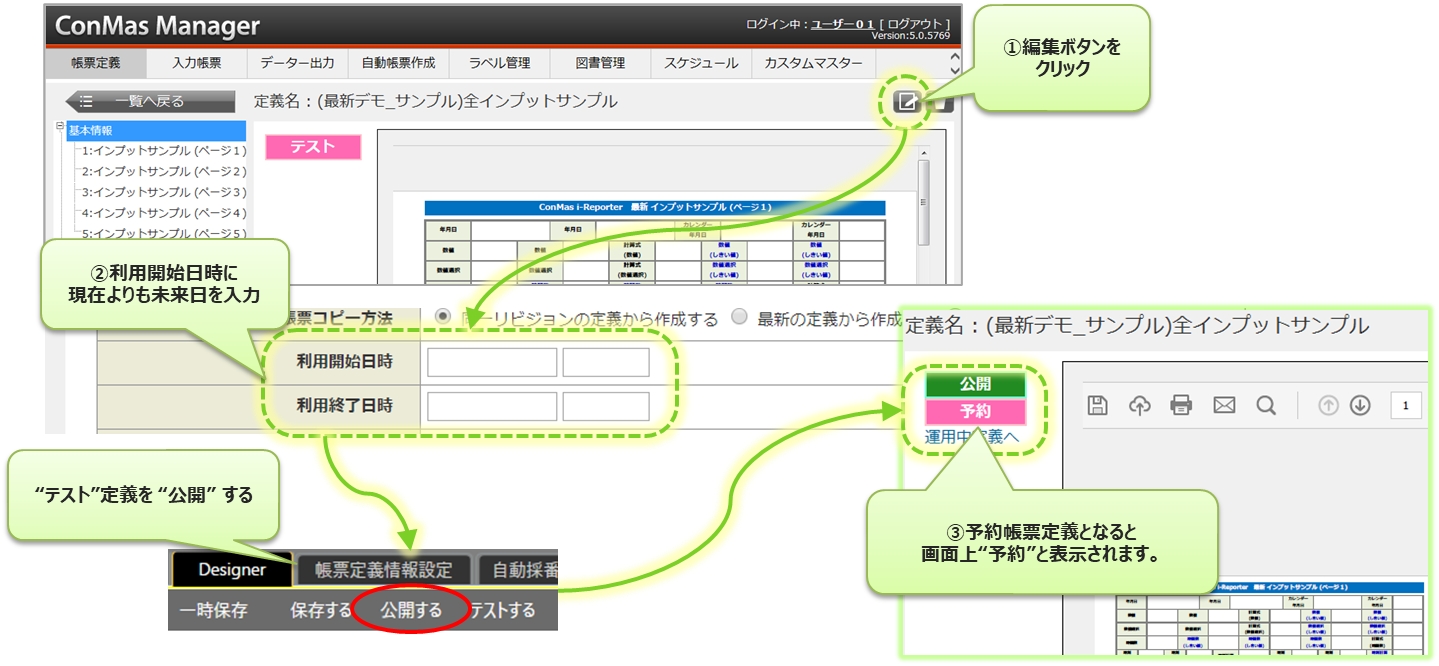Screen dimensions: 1439x666
Task: Click the envelope email icon in viewer toolbar
Action: pos(1224,405)
